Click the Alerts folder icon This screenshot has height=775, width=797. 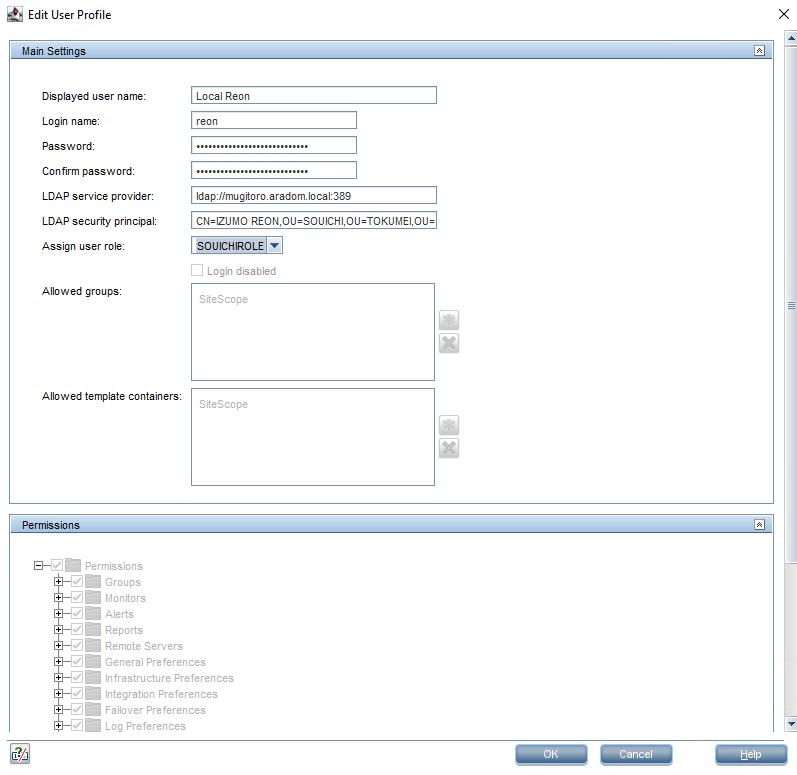93,613
